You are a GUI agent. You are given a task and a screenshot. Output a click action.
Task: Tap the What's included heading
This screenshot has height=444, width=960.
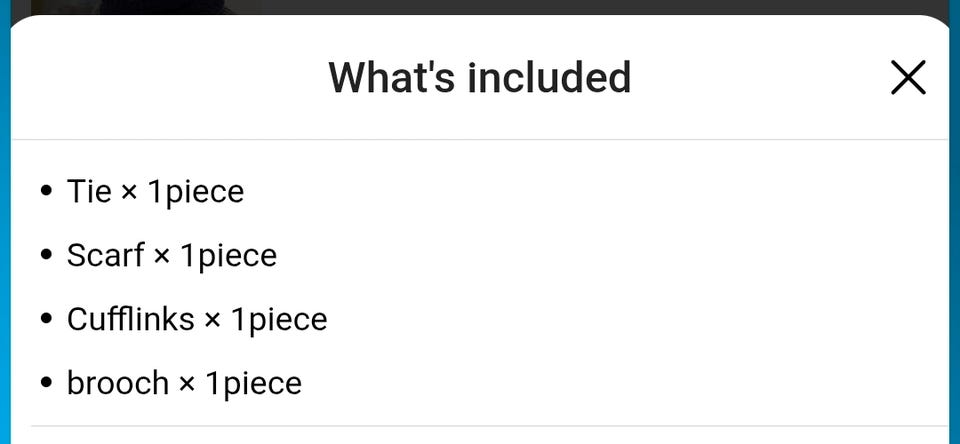pos(479,78)
